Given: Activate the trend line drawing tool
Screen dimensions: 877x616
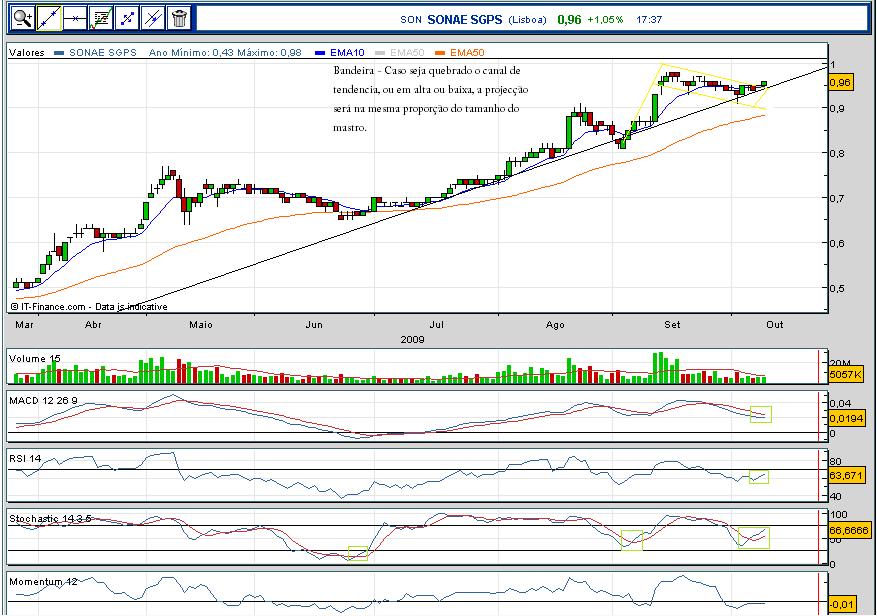Looking at the screenshot, I should click(49, 19).
